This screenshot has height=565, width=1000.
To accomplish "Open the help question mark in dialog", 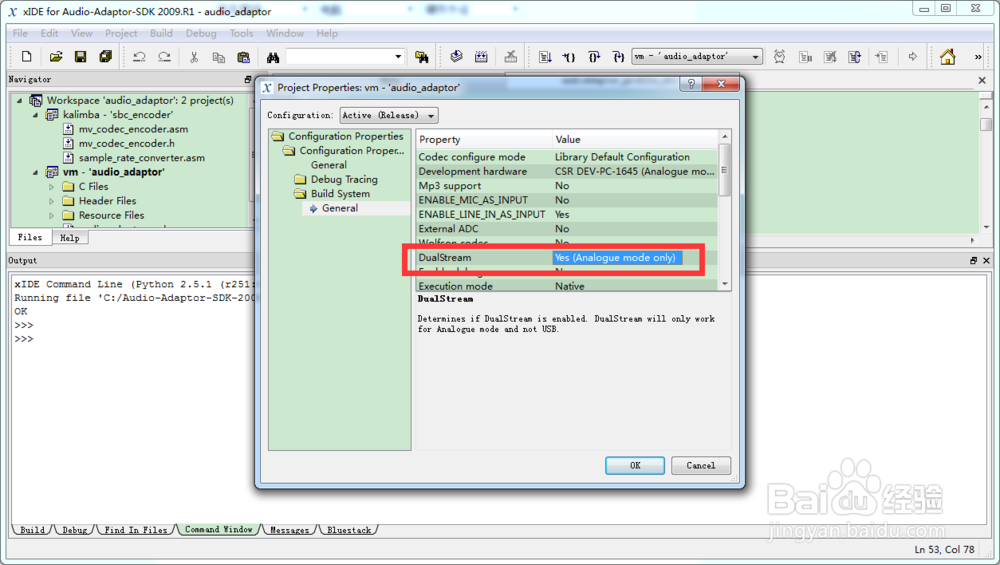I will [x=691, y=84].
